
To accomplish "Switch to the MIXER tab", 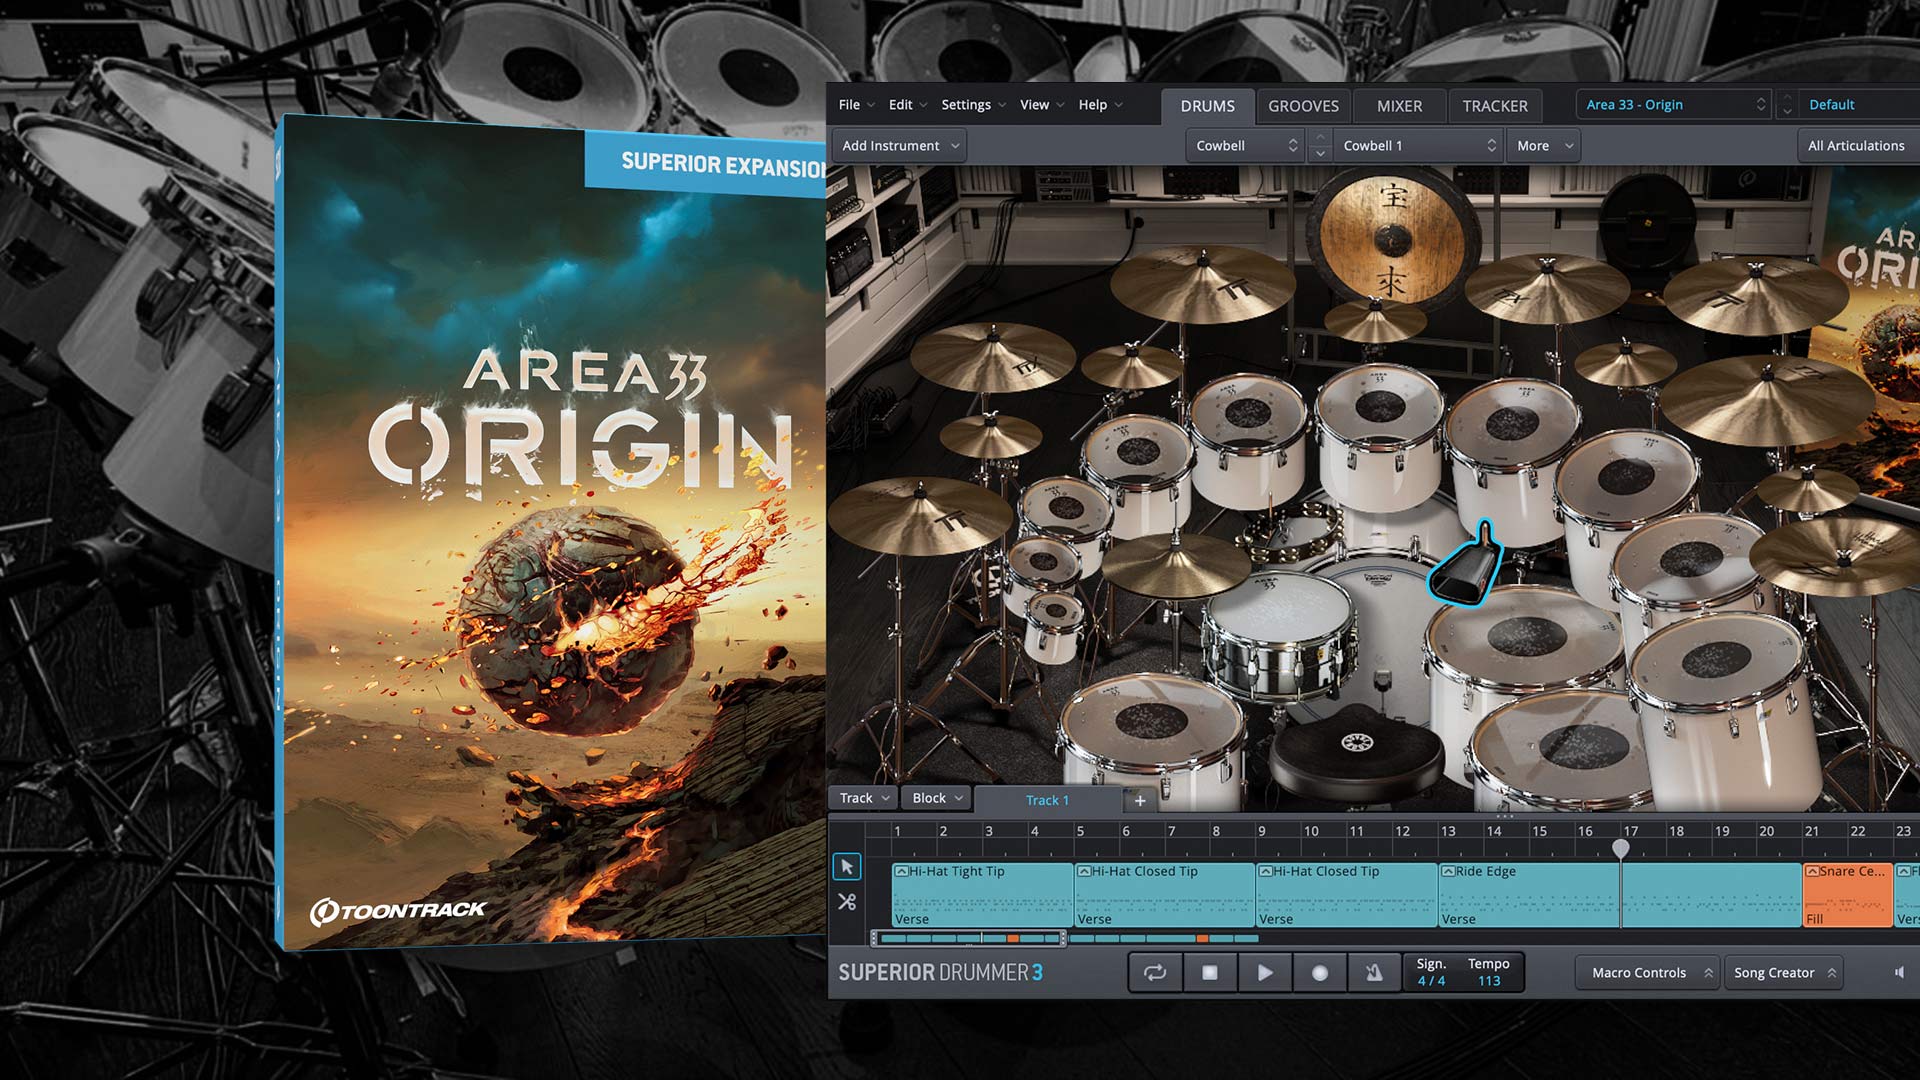I will (1399, 106).
